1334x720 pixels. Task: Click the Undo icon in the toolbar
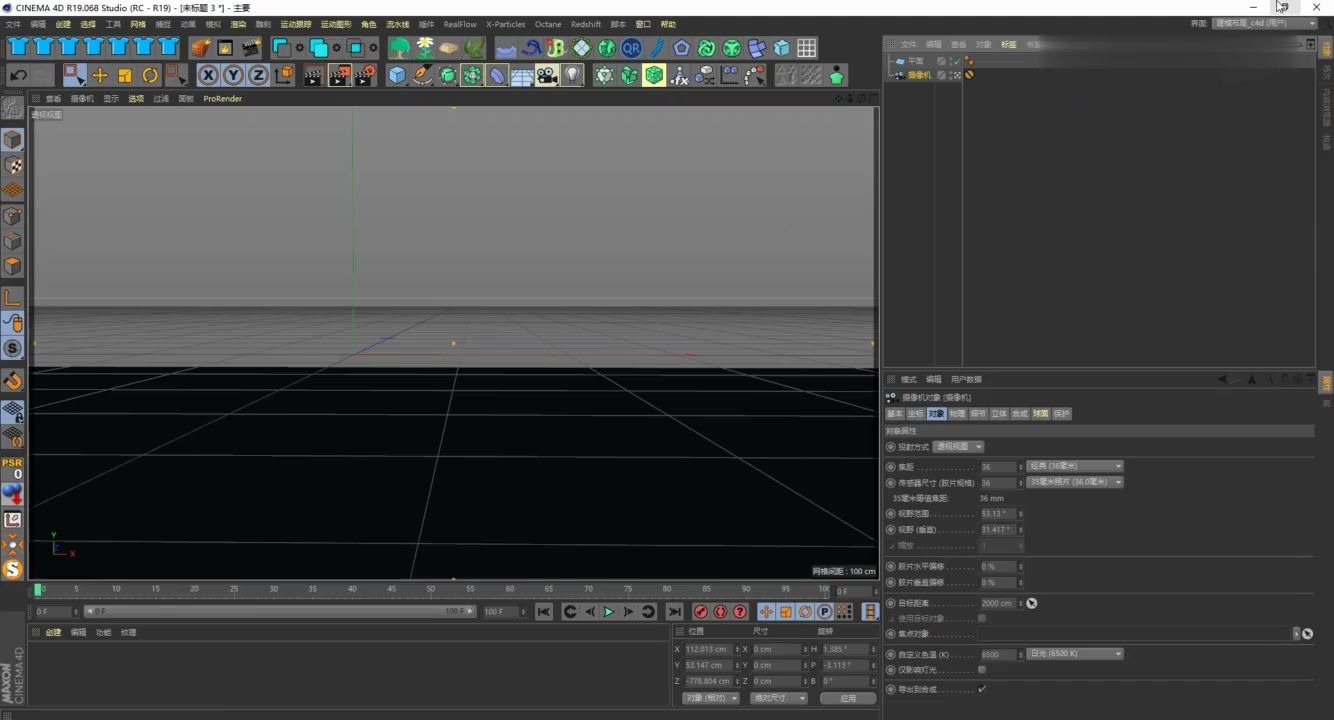(18, 75)
